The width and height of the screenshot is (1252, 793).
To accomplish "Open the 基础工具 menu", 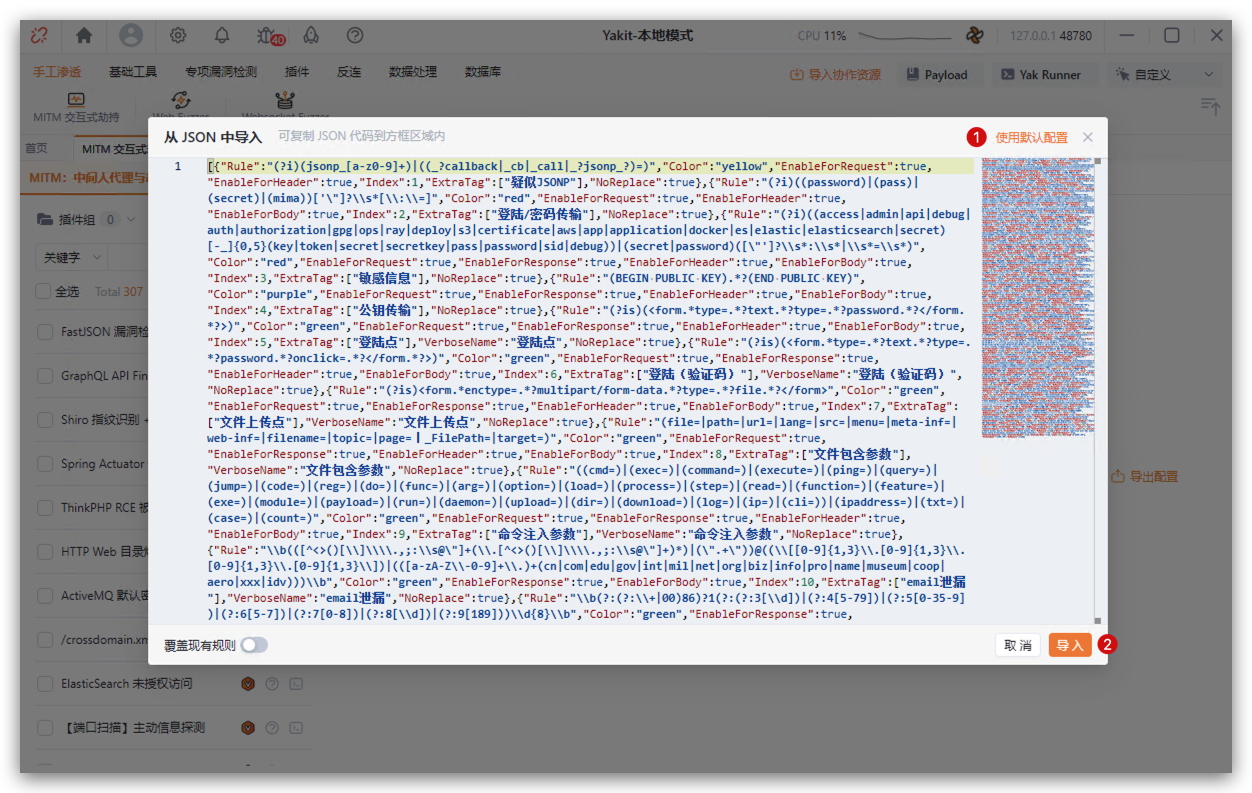I will pos(133,72).
